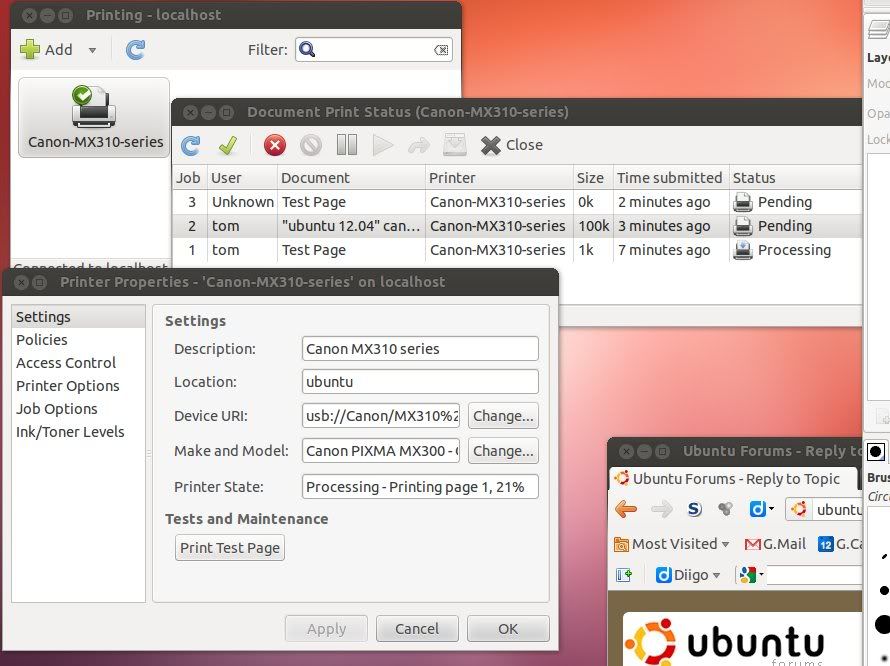
Task: Click the Make and Model text field
Action: coord(381,451)
